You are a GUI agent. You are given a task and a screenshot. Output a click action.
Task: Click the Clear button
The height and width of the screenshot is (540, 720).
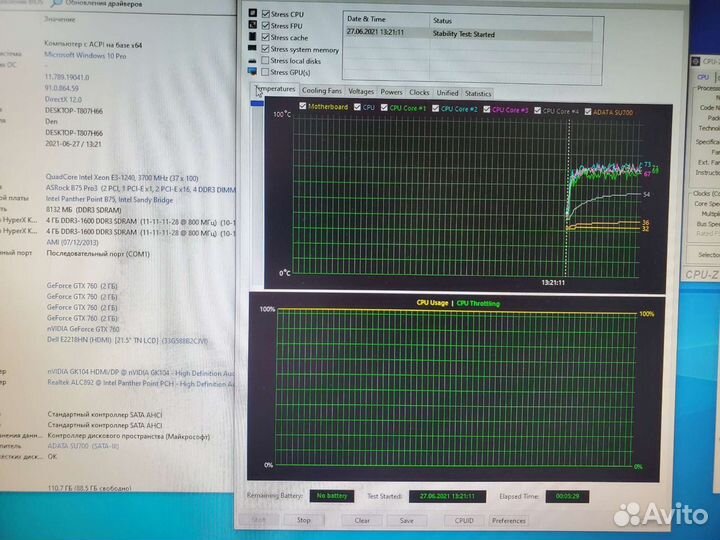[362, 520]
